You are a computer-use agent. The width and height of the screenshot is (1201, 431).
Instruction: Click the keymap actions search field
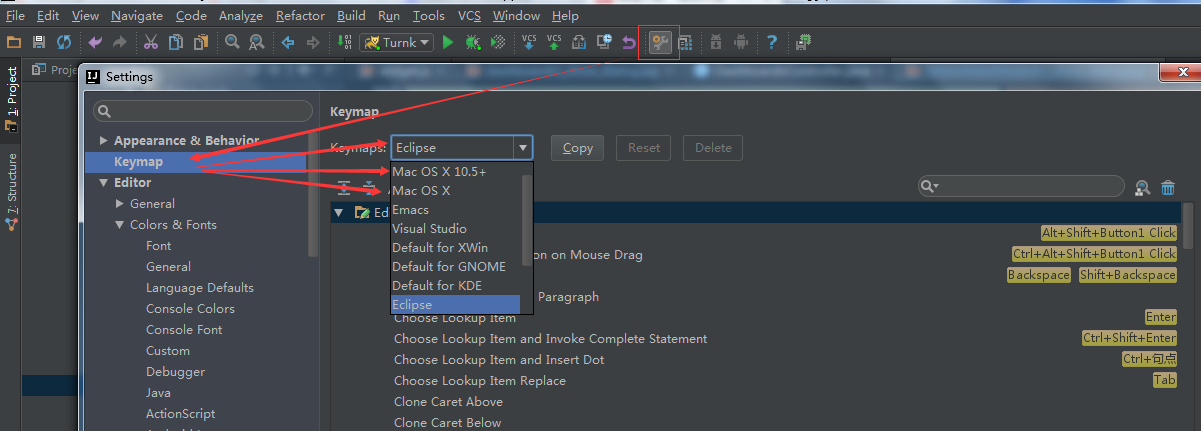pos(1022,187)
